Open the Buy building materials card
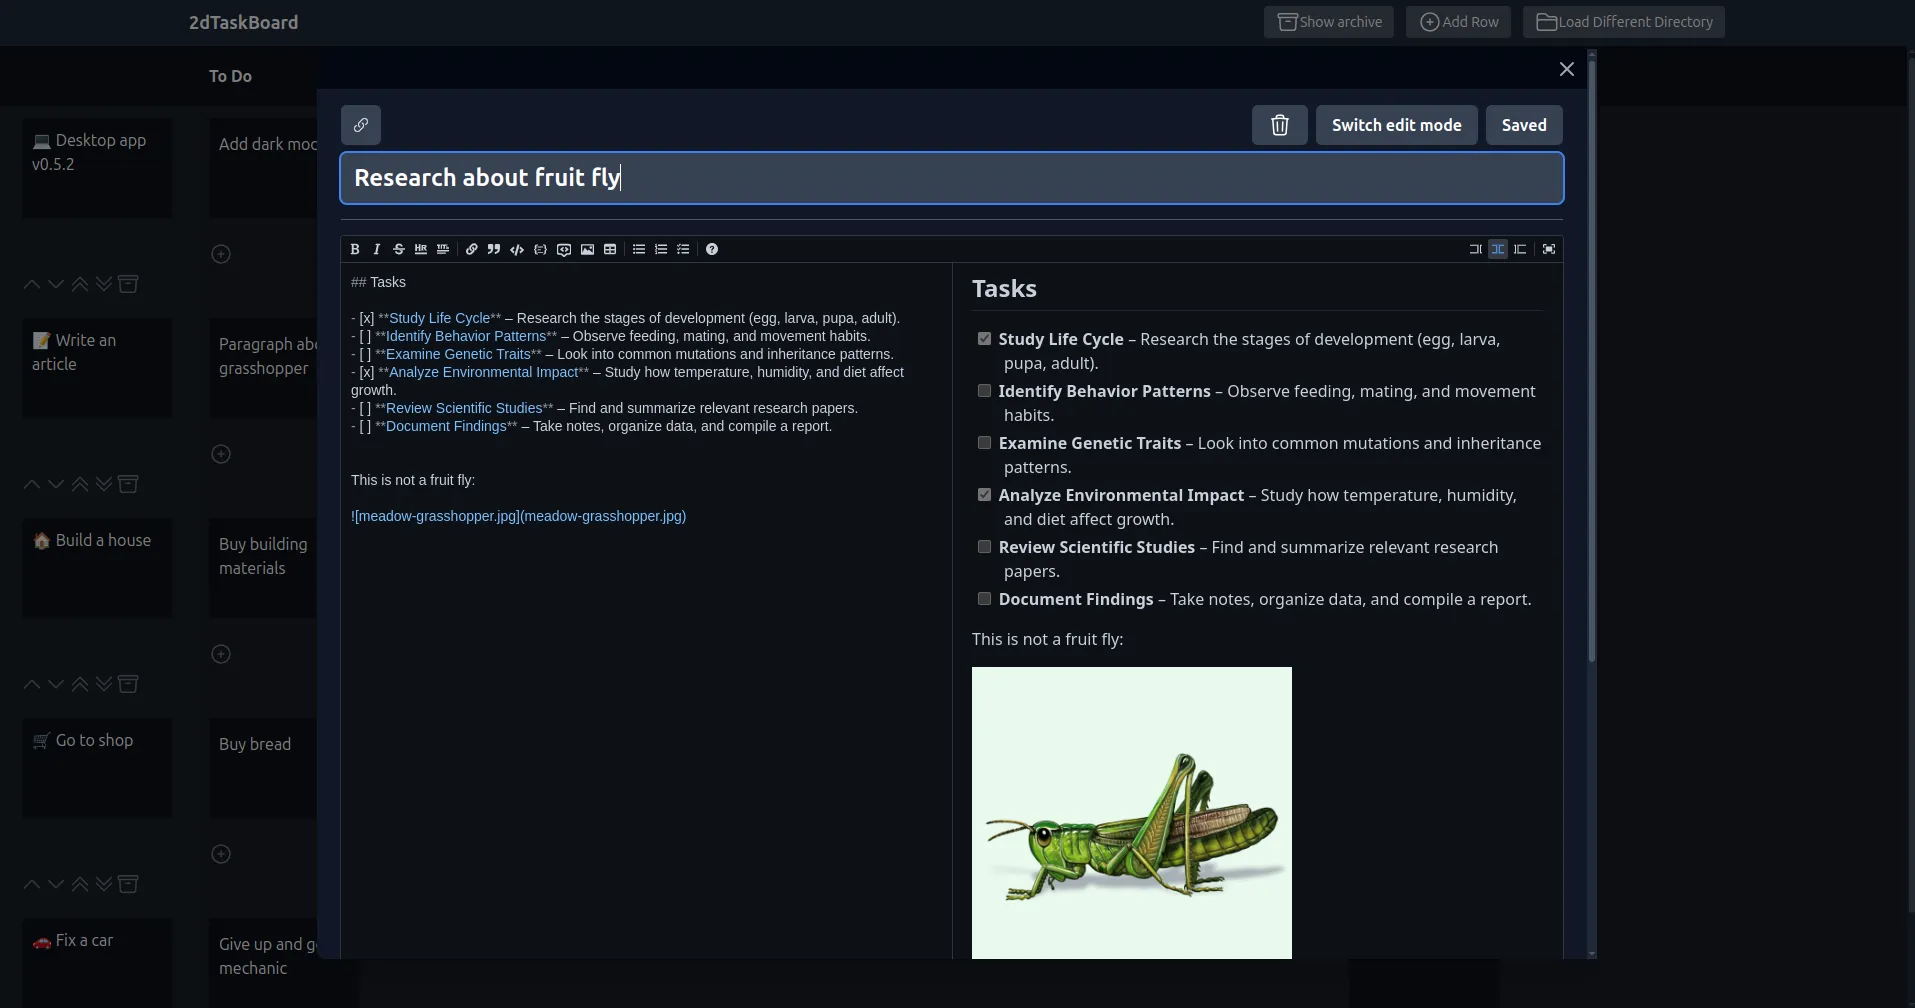Screen dimensions: 1915x1008 263,568
